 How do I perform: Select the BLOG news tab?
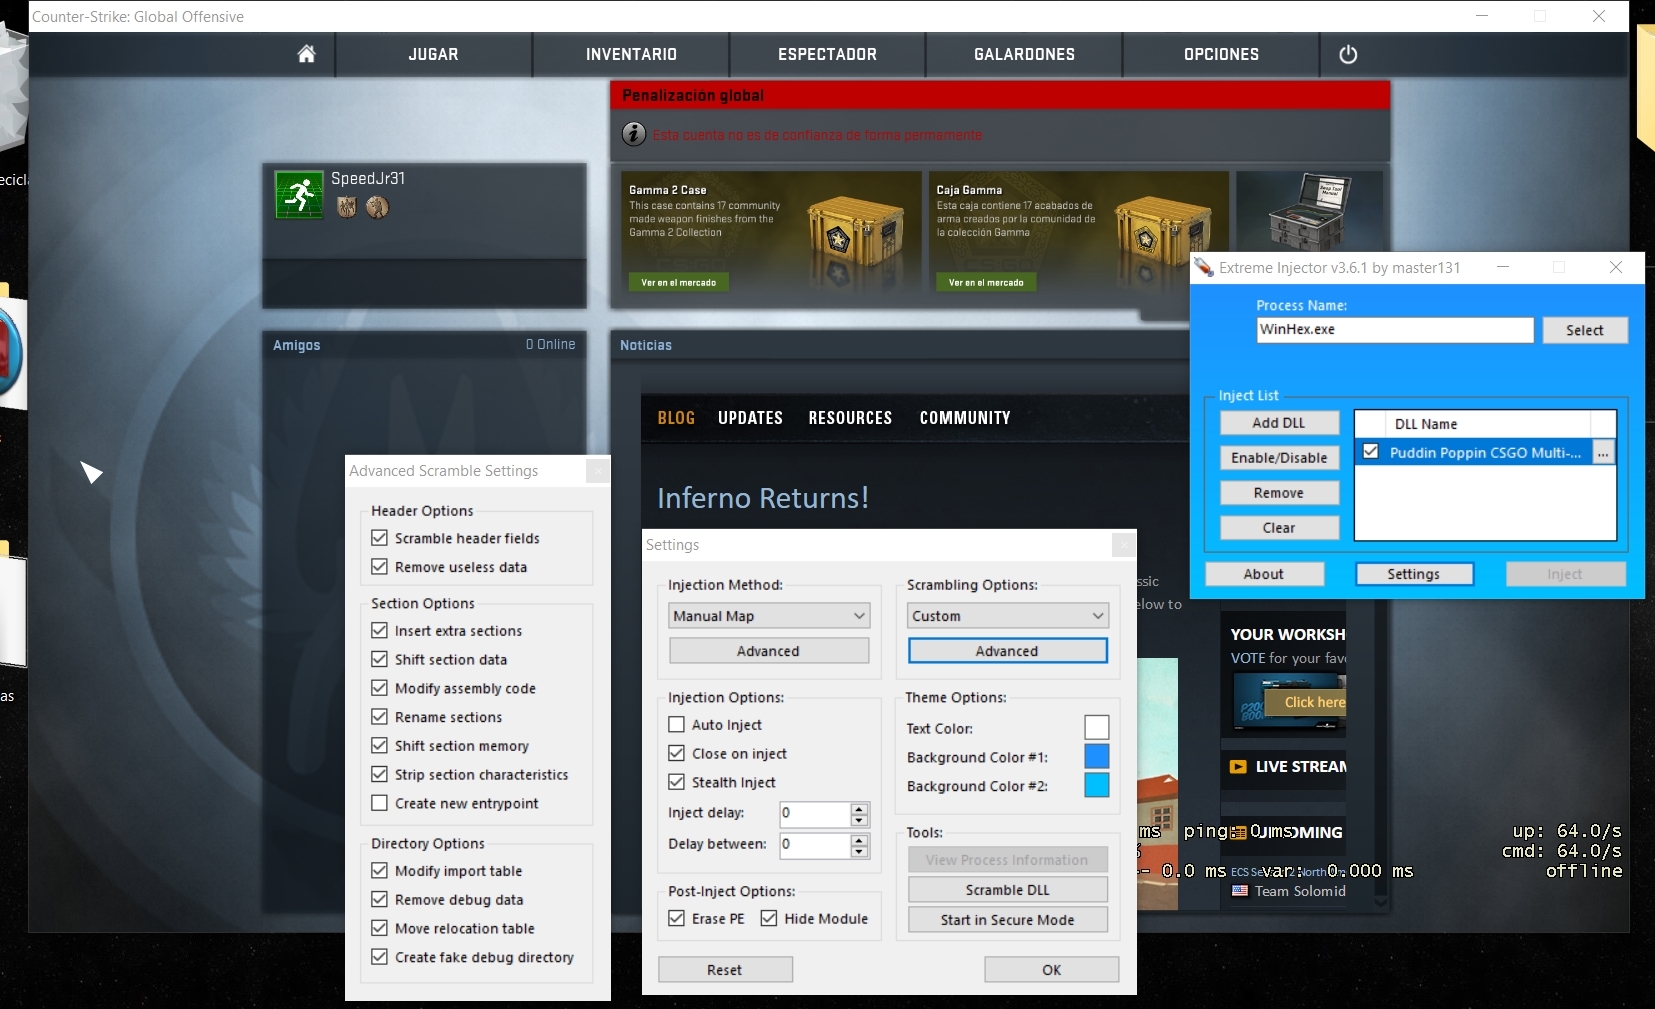tap(676, 418)
